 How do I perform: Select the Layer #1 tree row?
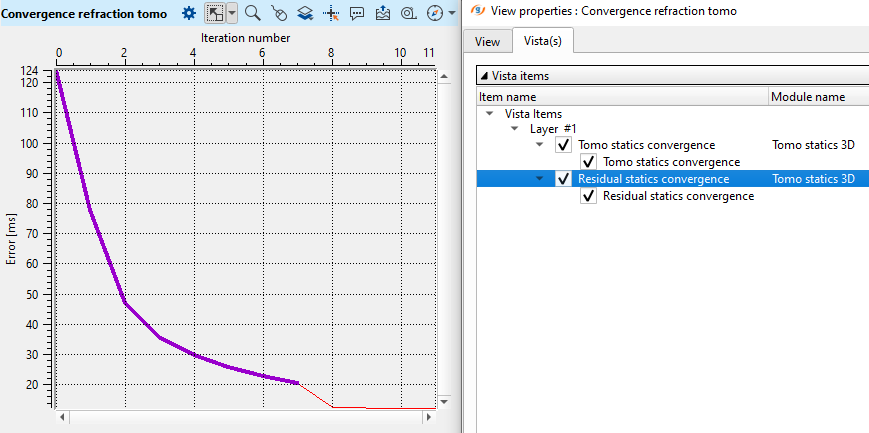pos(553,129)
